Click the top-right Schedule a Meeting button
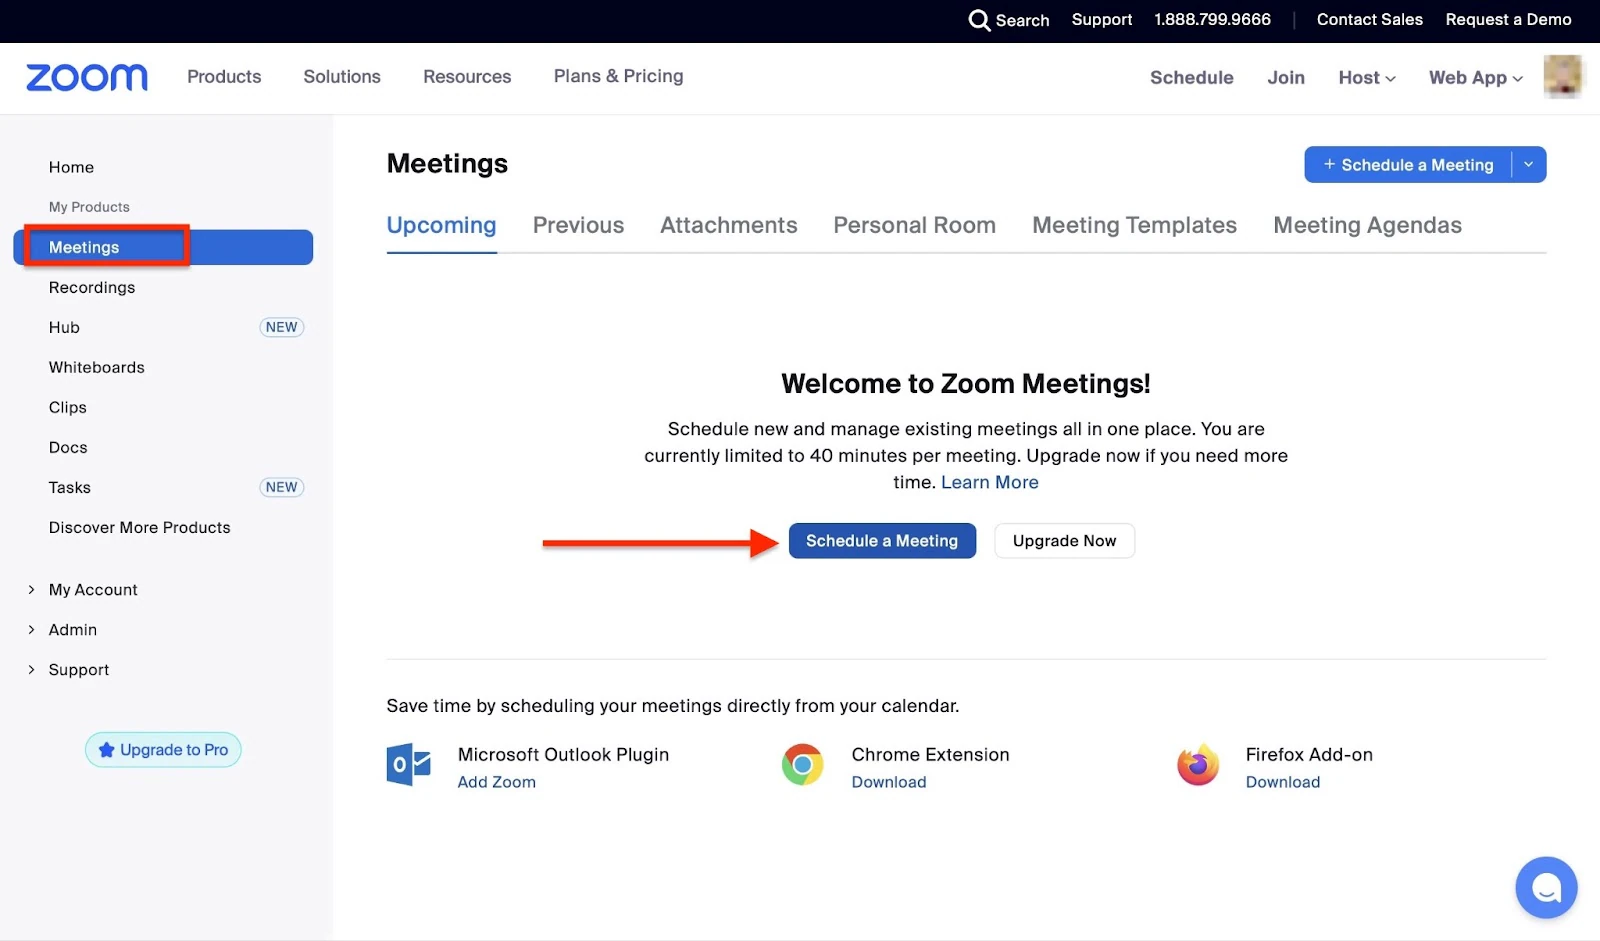This screenshot has height=941, width=1600. point(1408,165)
